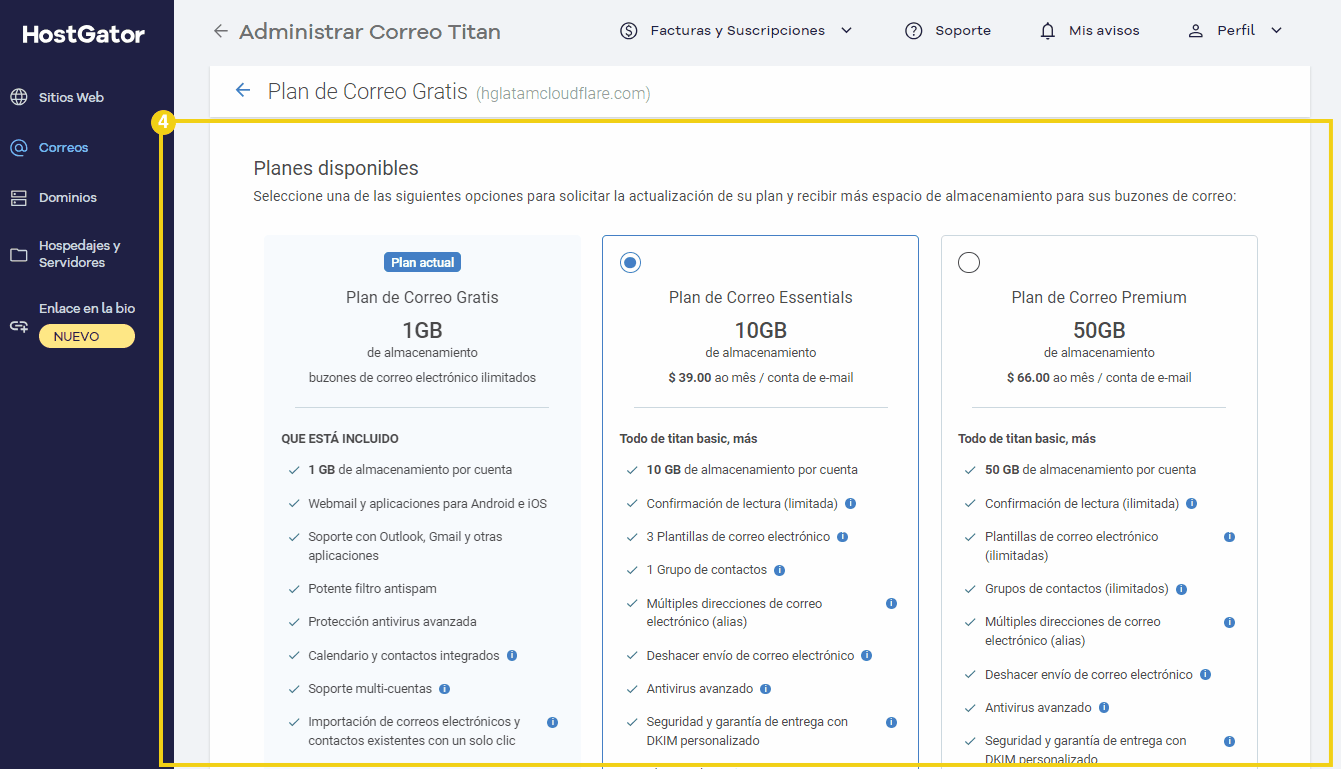Click info icon next to Calendario y contactos integrados

pos(512,655)
